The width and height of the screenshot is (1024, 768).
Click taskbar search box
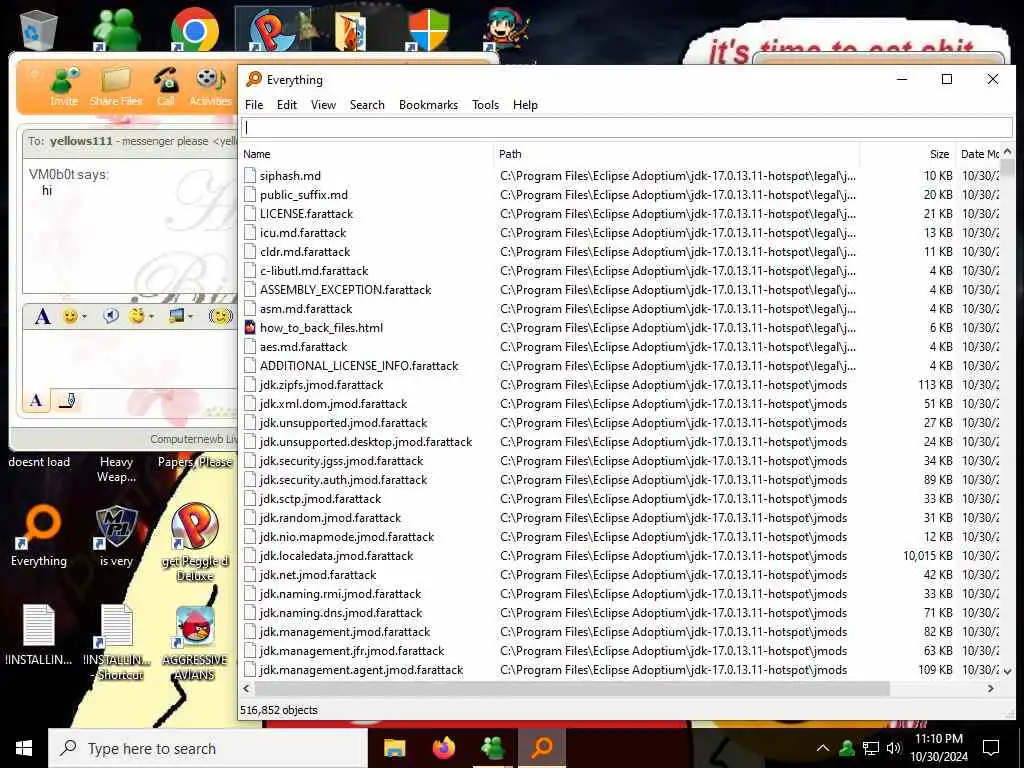pos(208,748)
